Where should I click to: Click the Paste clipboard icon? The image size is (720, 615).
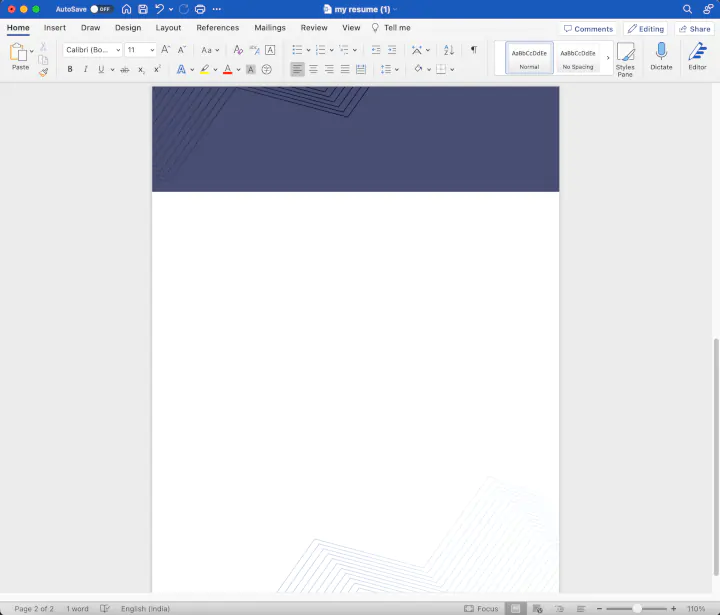18,52
